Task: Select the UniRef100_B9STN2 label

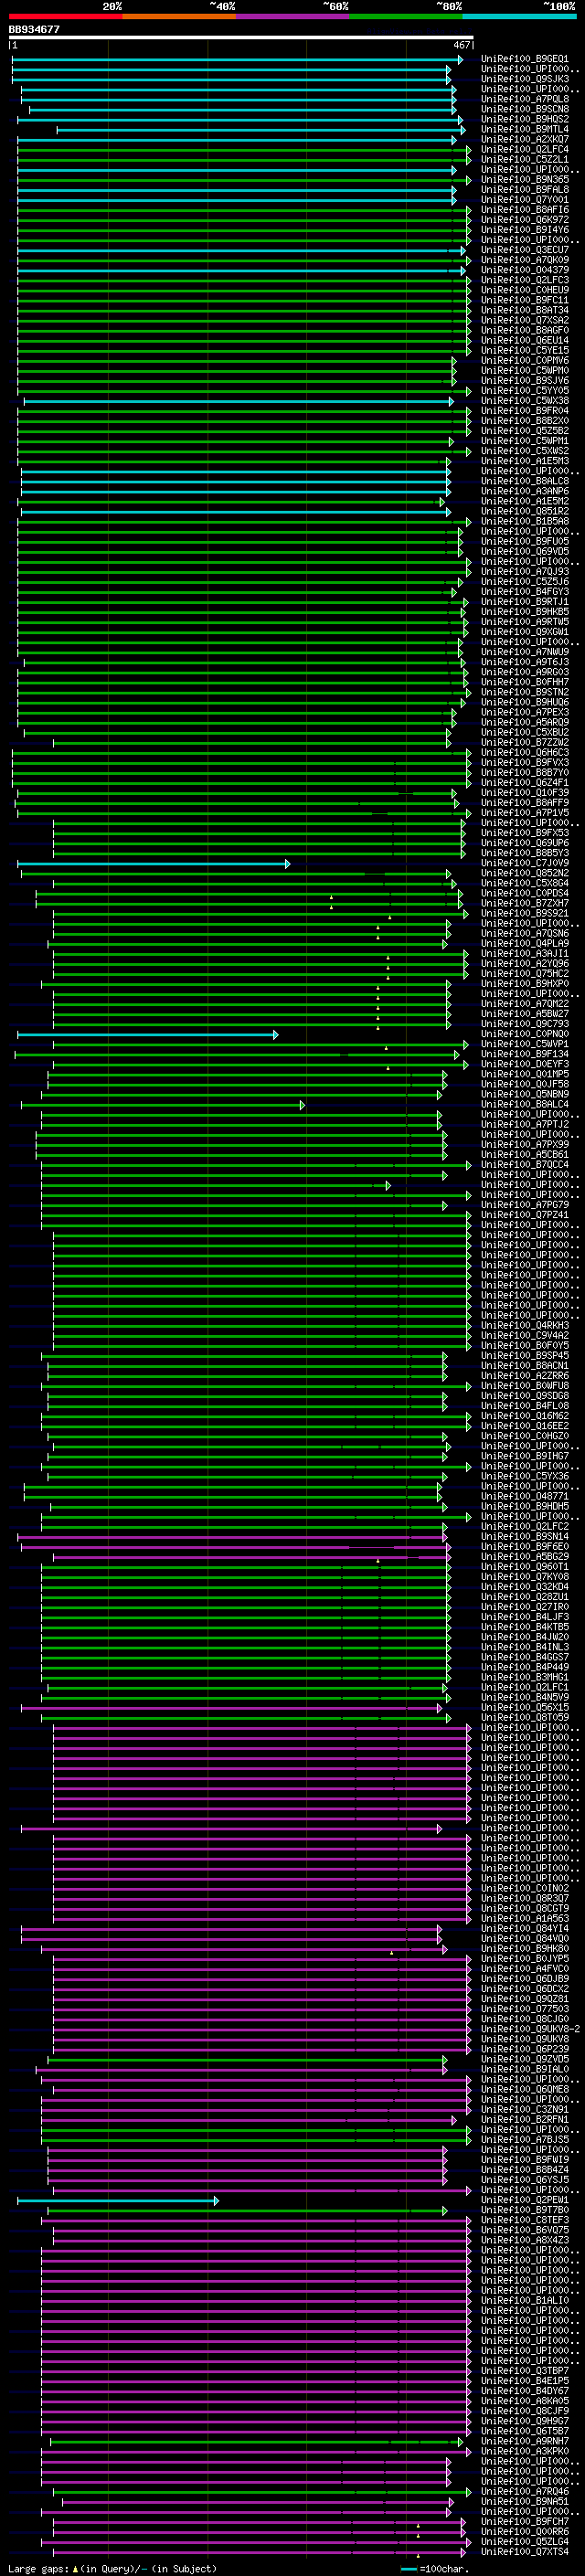Action: point(525,692)
